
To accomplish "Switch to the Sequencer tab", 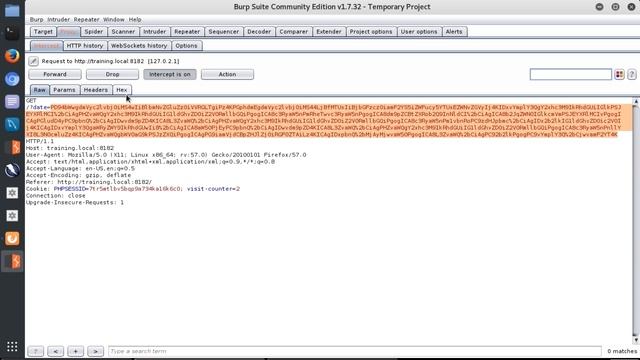I will 224,32.
